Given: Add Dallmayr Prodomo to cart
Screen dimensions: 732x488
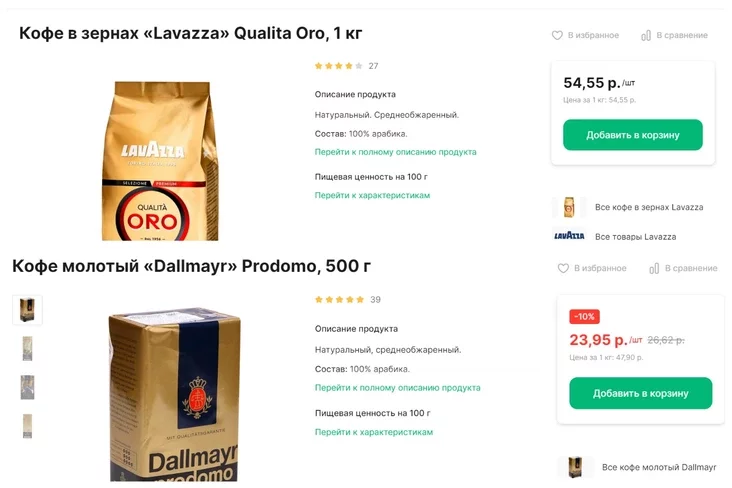Looking at the screenshot, I should [640, 393].
